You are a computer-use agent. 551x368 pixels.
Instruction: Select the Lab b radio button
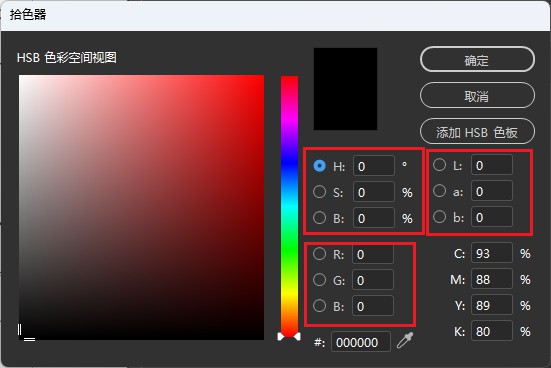(x=440, y=217)
